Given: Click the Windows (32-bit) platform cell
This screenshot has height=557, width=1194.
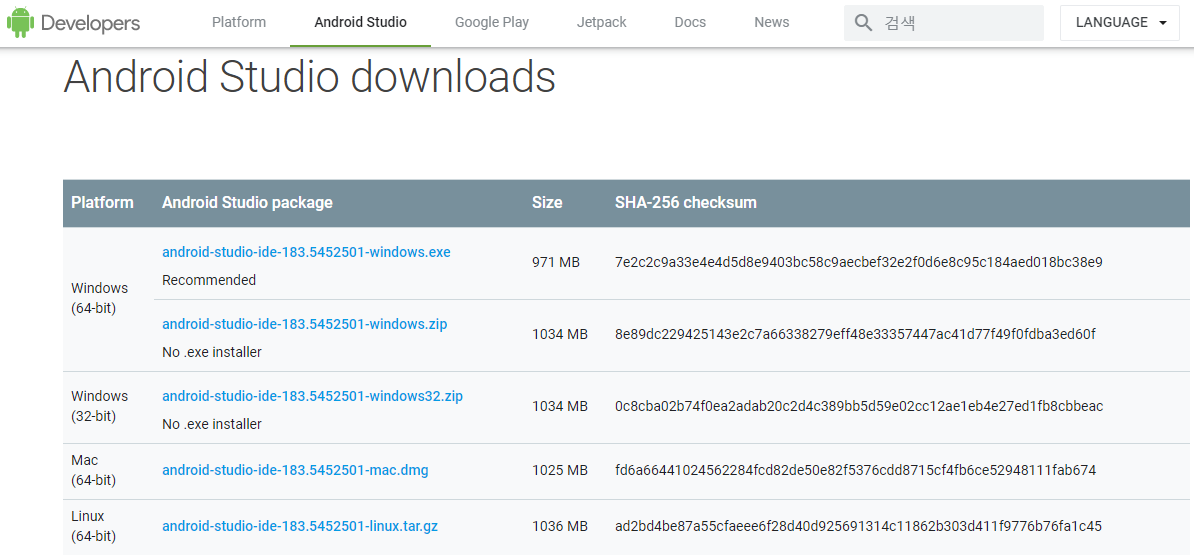Looking at the screenshot, I should point(100,406).
